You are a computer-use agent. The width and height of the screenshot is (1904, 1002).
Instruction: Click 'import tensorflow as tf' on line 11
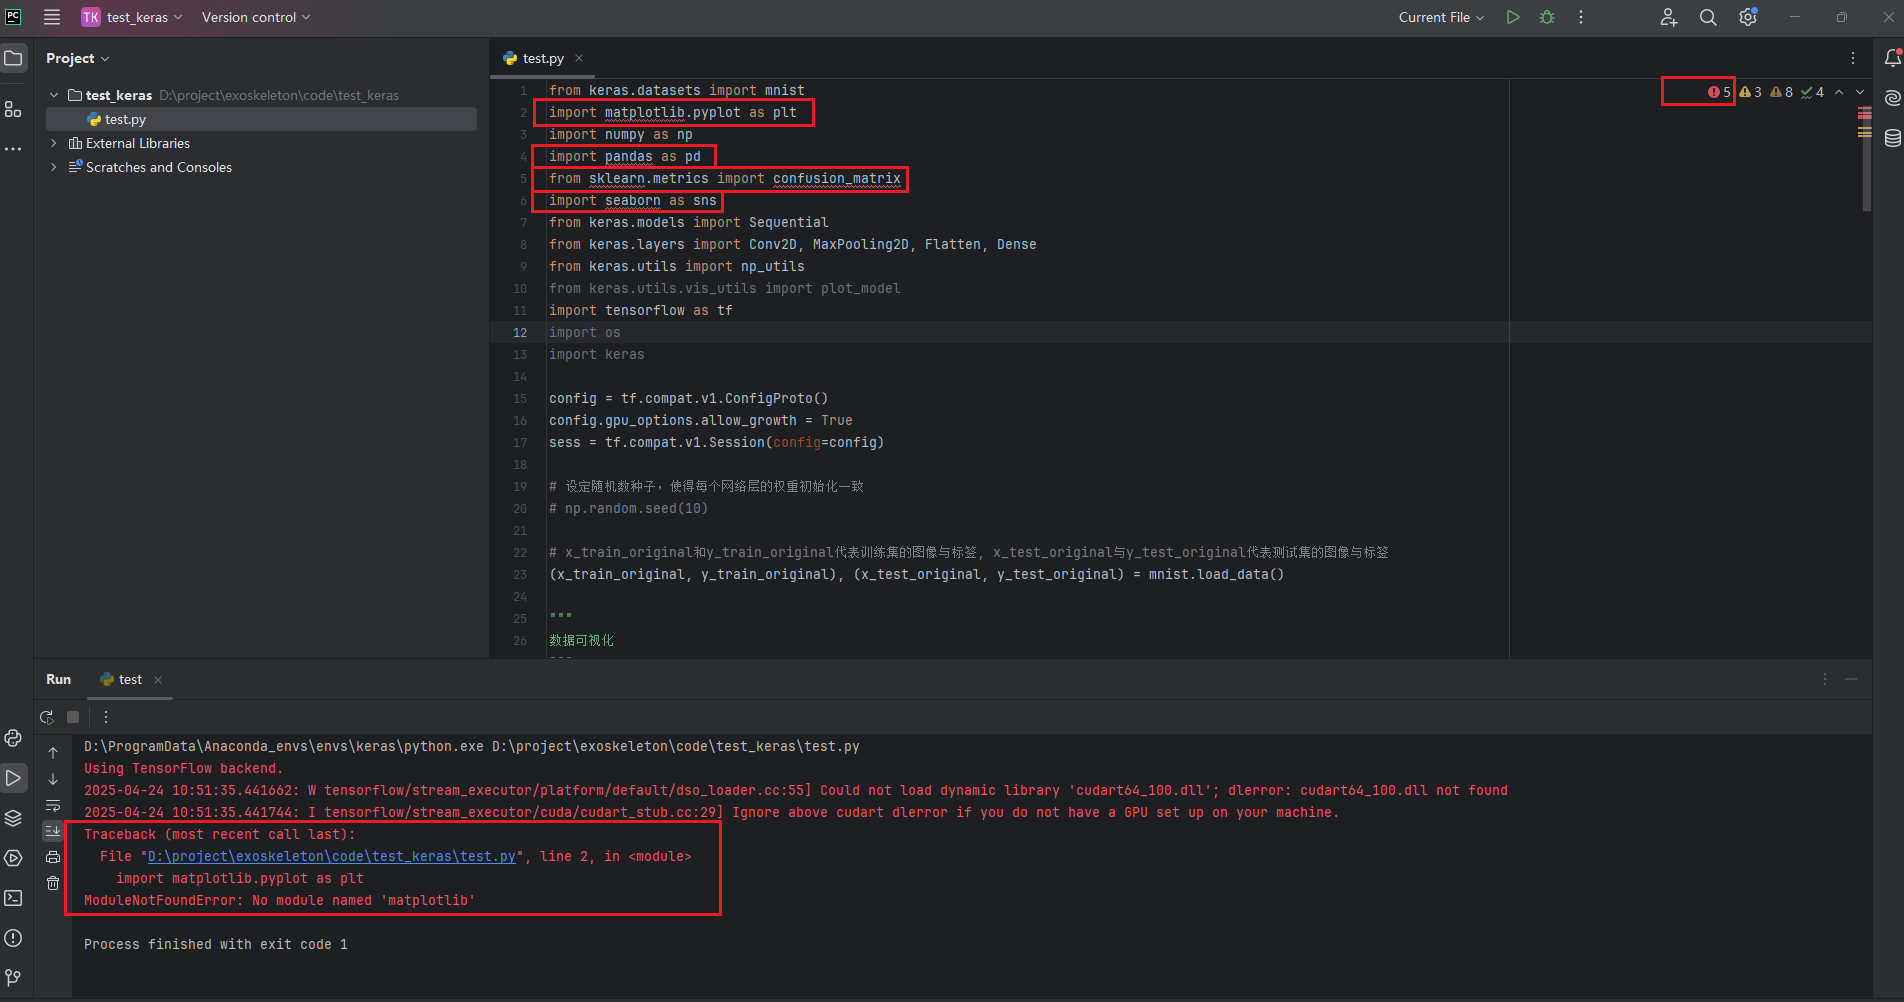point(641,310)
